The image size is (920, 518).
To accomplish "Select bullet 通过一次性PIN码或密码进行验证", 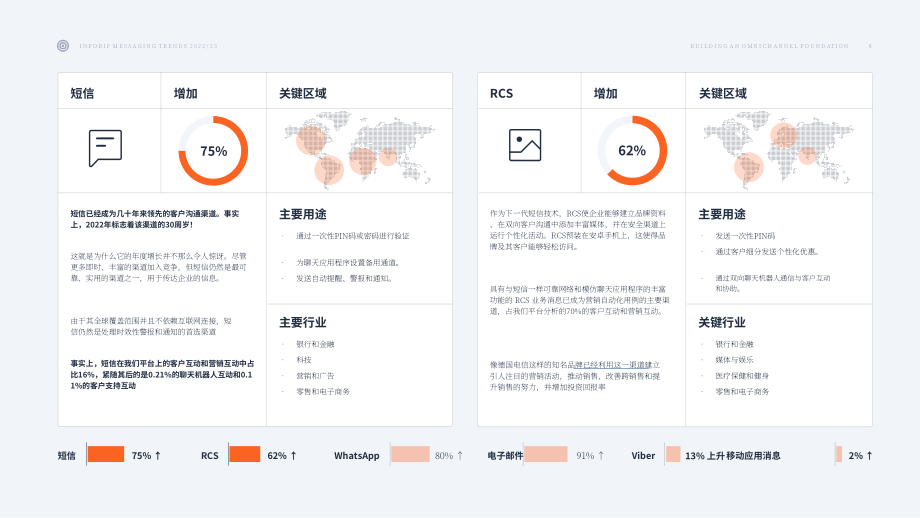I will [x=353, y=236].
